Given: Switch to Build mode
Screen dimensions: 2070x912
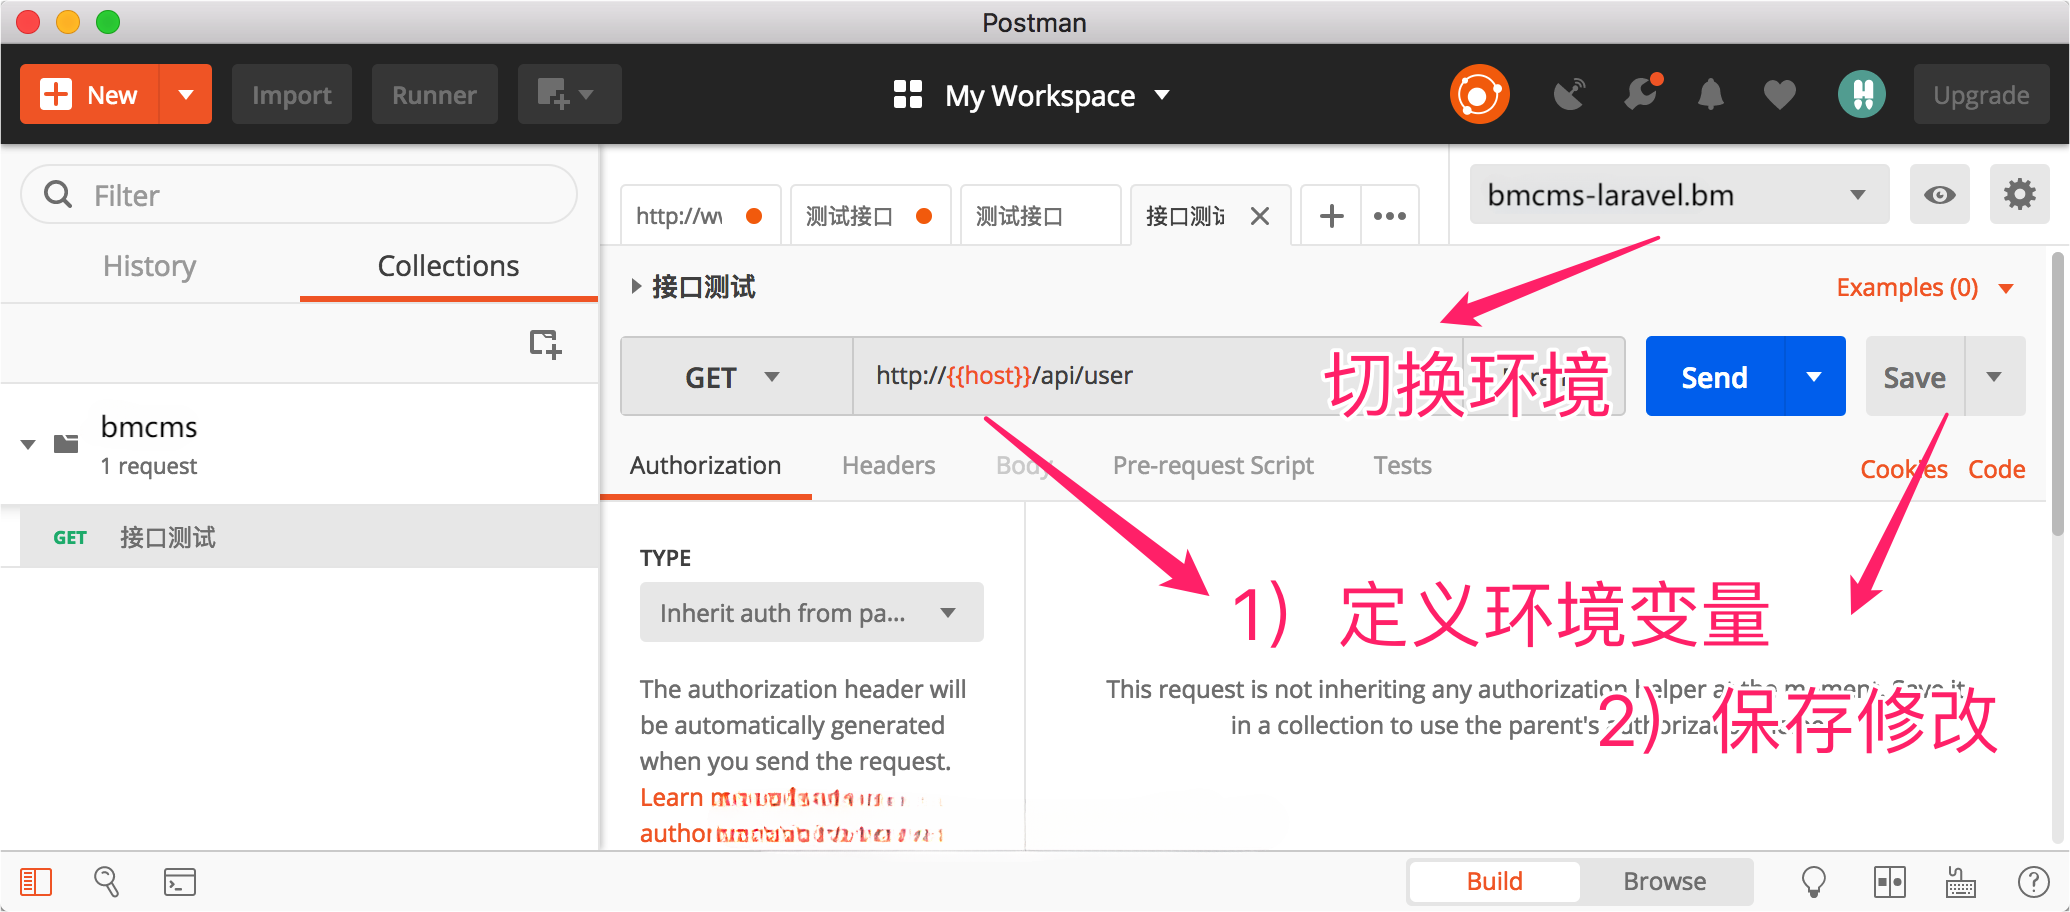Looking at the screenshot, I should (x=1494, y=881).
